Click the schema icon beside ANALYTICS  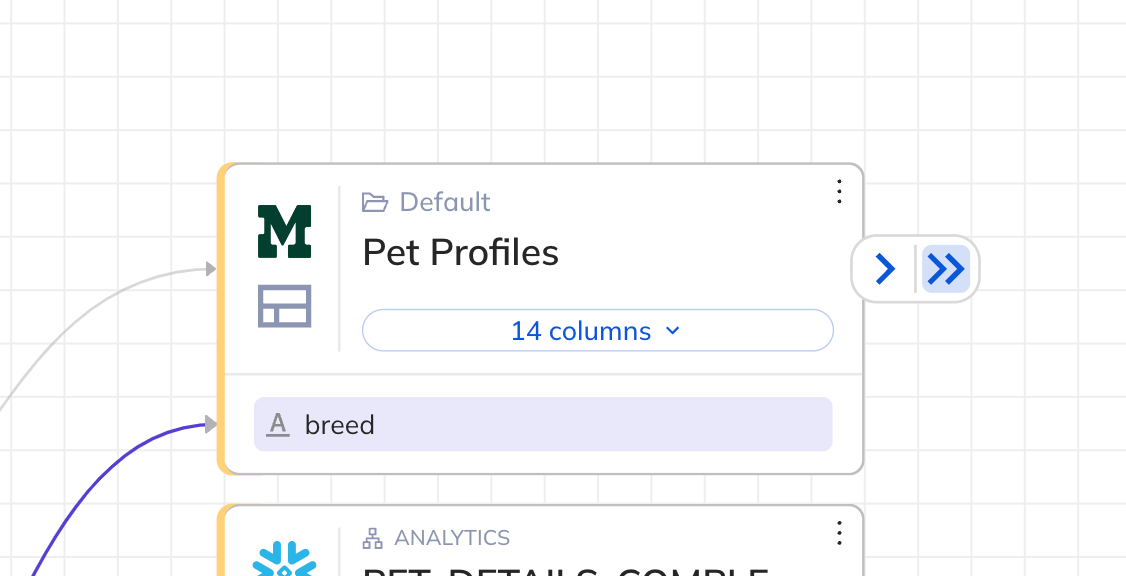pos(373,538)
